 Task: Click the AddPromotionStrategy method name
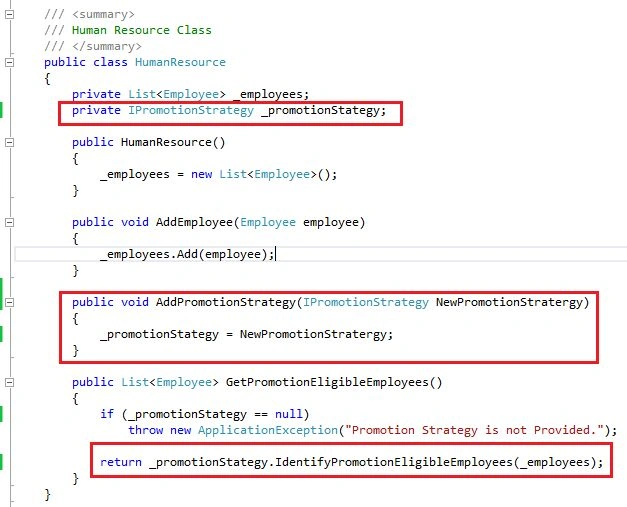pyautogui.click(x=226, y=302)
